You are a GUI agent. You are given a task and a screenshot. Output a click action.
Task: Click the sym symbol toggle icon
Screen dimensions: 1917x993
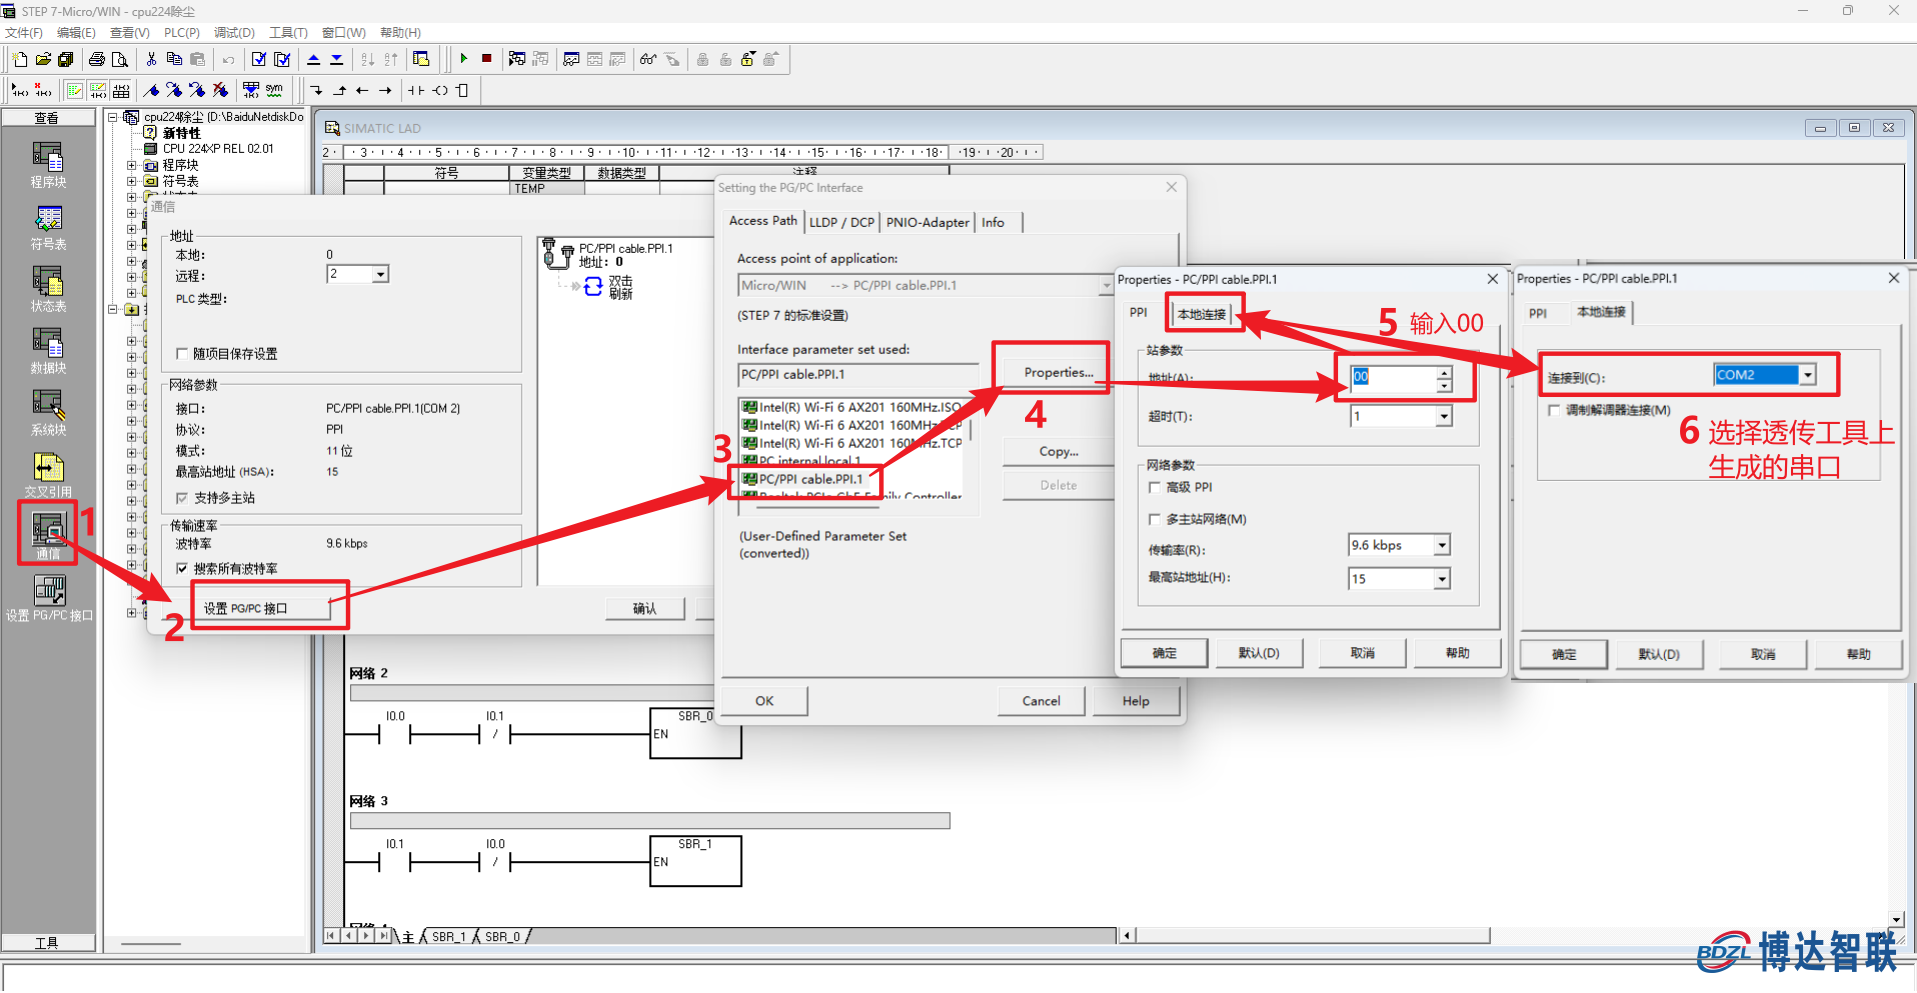(x=274, y=90)
